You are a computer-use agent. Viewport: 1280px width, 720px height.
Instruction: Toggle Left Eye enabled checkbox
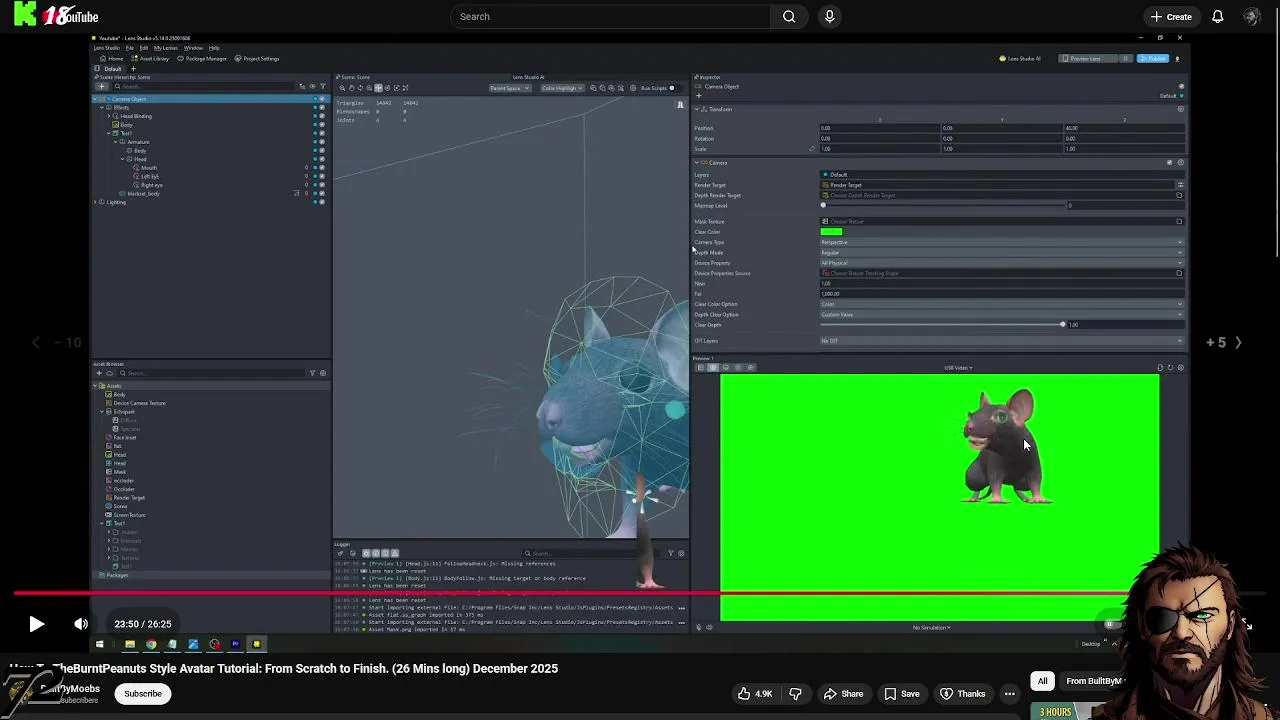click(322, 176)
